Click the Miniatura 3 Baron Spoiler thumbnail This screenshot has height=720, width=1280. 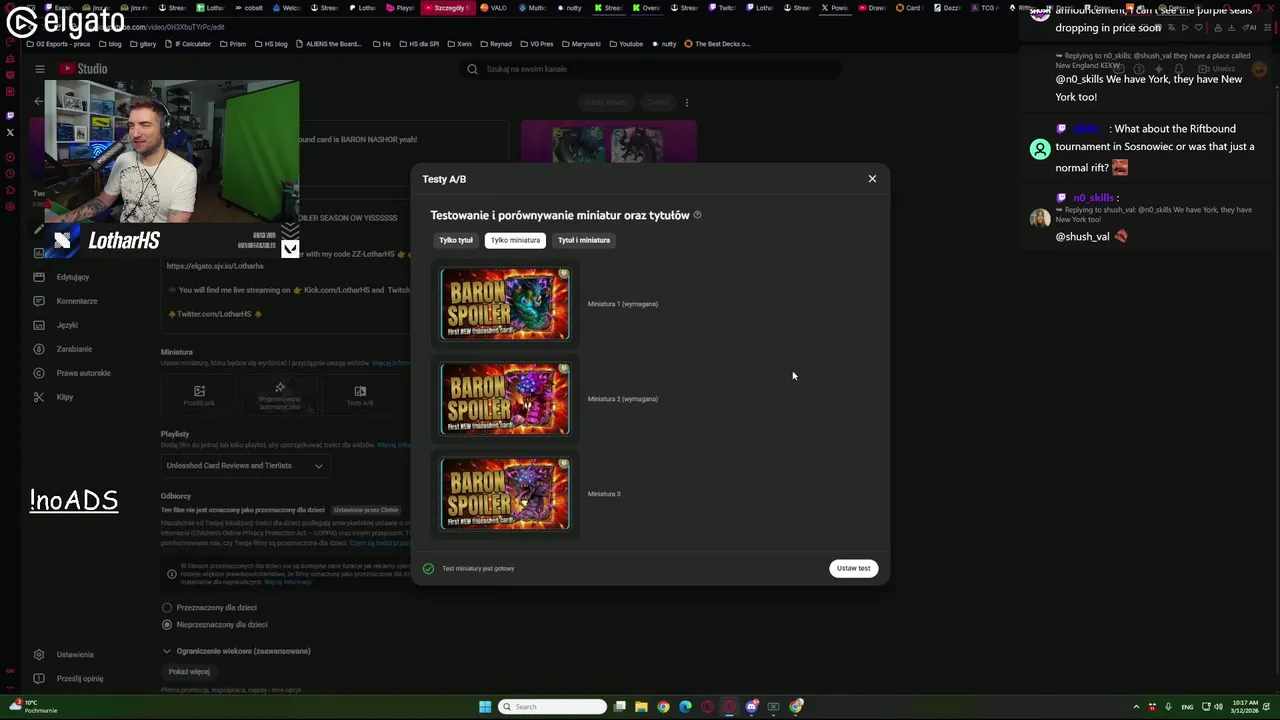tap(505, 494)
